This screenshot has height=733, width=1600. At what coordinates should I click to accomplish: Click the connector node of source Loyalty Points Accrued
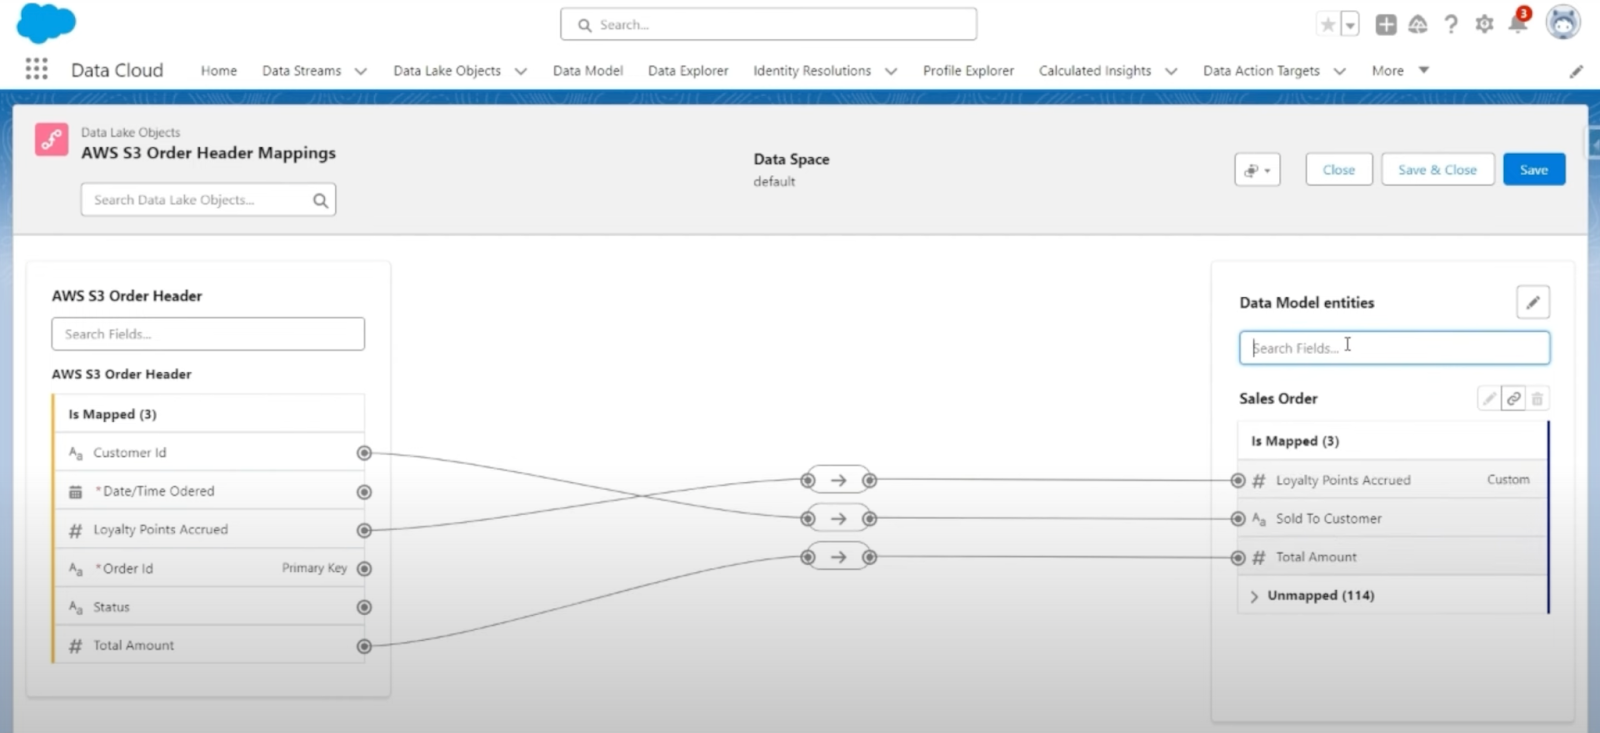(364, 530)
